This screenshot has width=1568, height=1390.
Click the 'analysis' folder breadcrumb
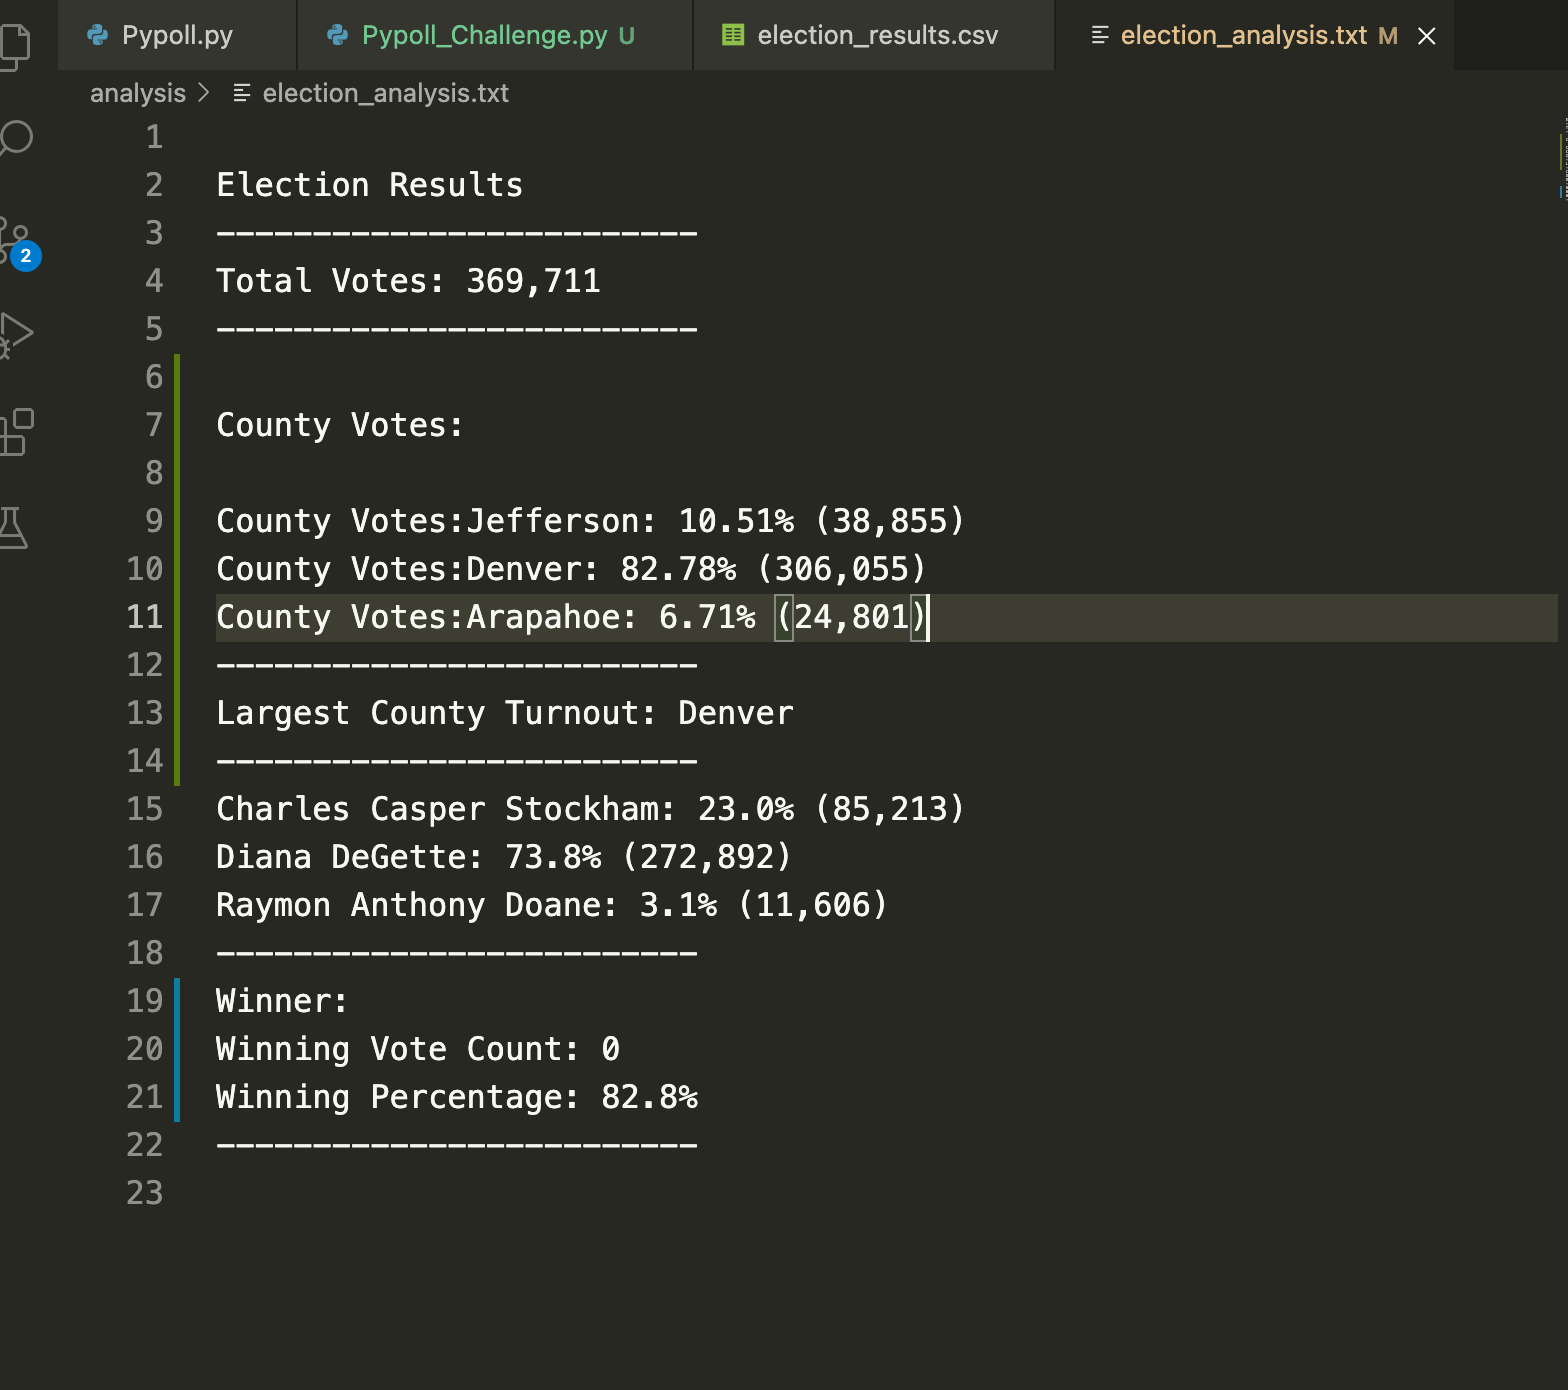click(138, 93)
